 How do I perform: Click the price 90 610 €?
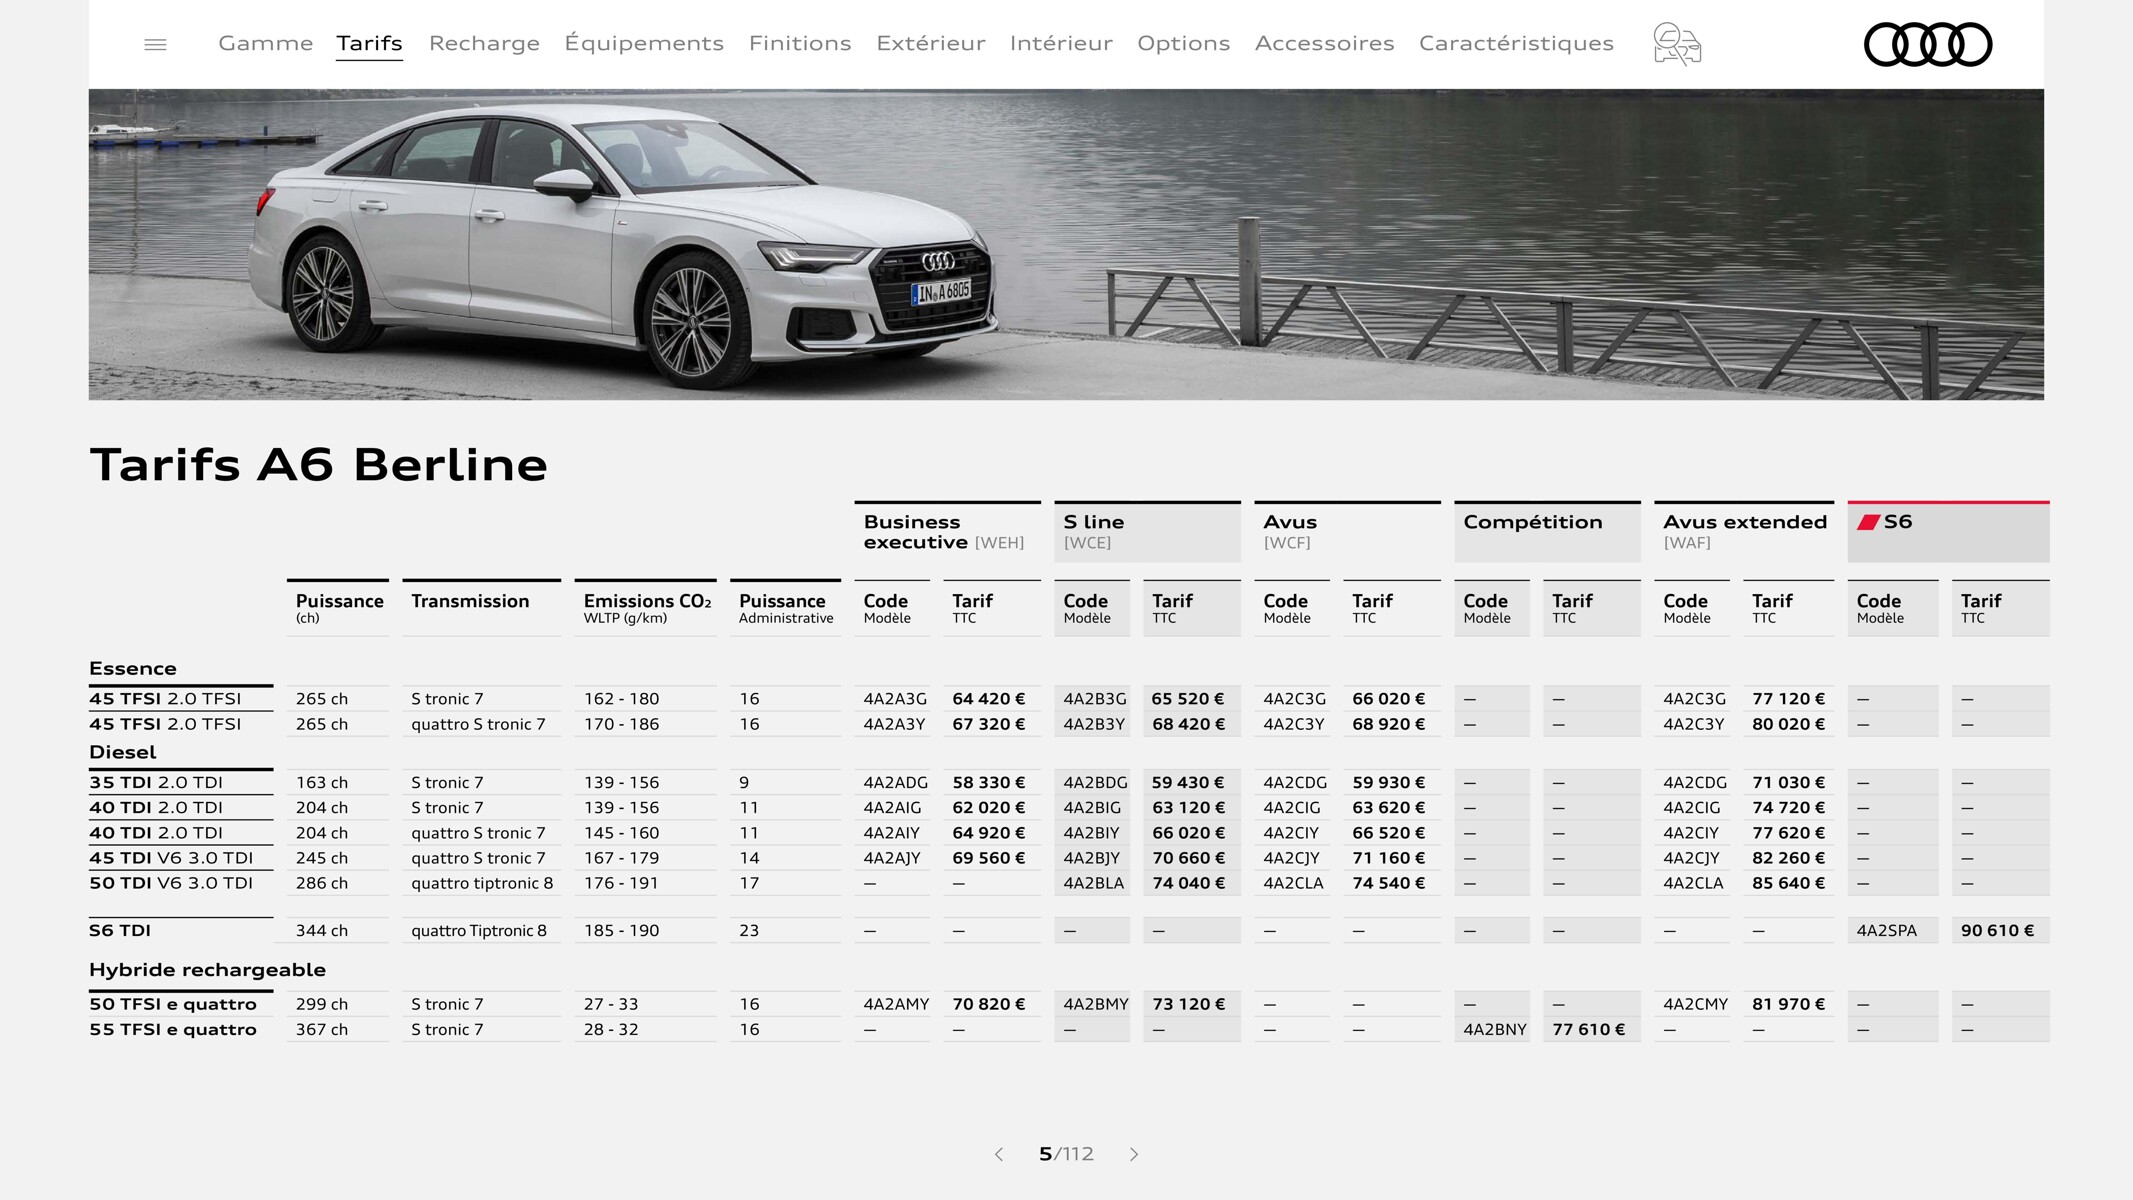(1997, 931)
